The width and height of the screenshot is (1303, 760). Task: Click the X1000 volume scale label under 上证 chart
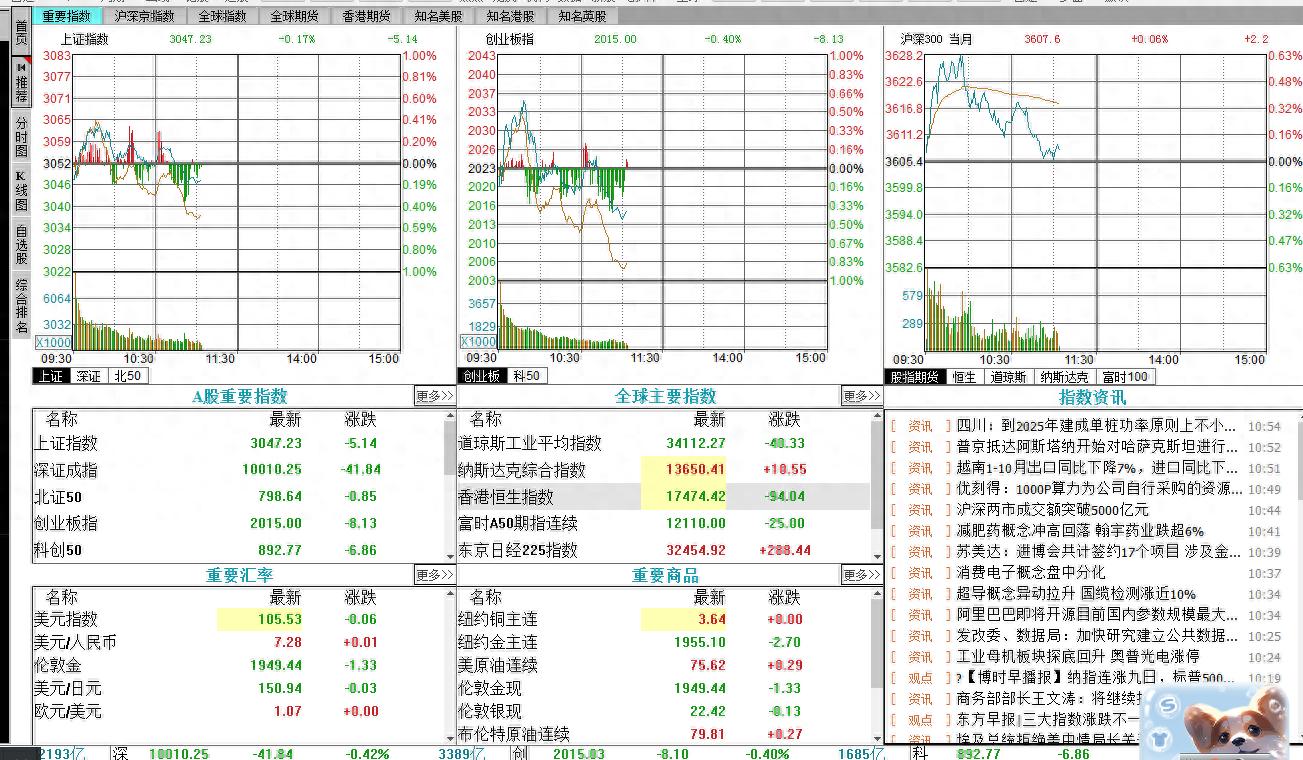51,342
